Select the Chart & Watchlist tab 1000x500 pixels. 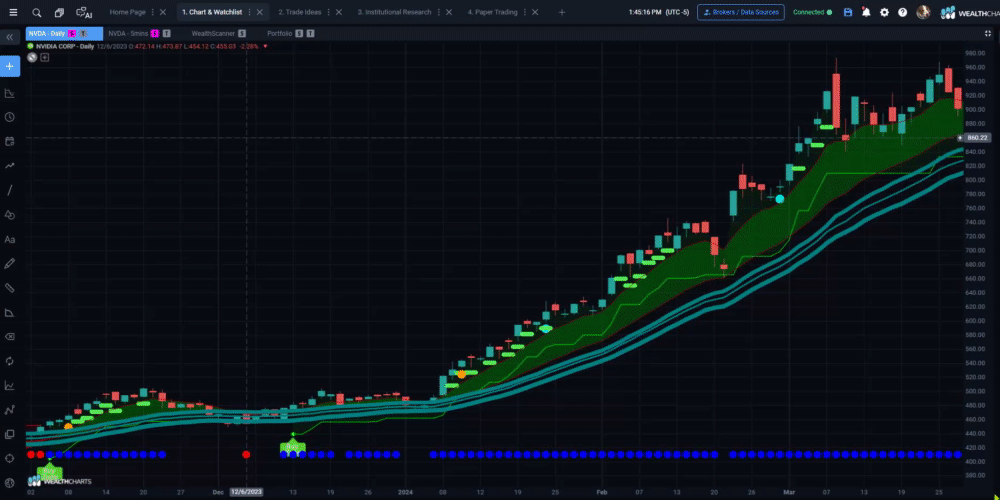point(212,12)
